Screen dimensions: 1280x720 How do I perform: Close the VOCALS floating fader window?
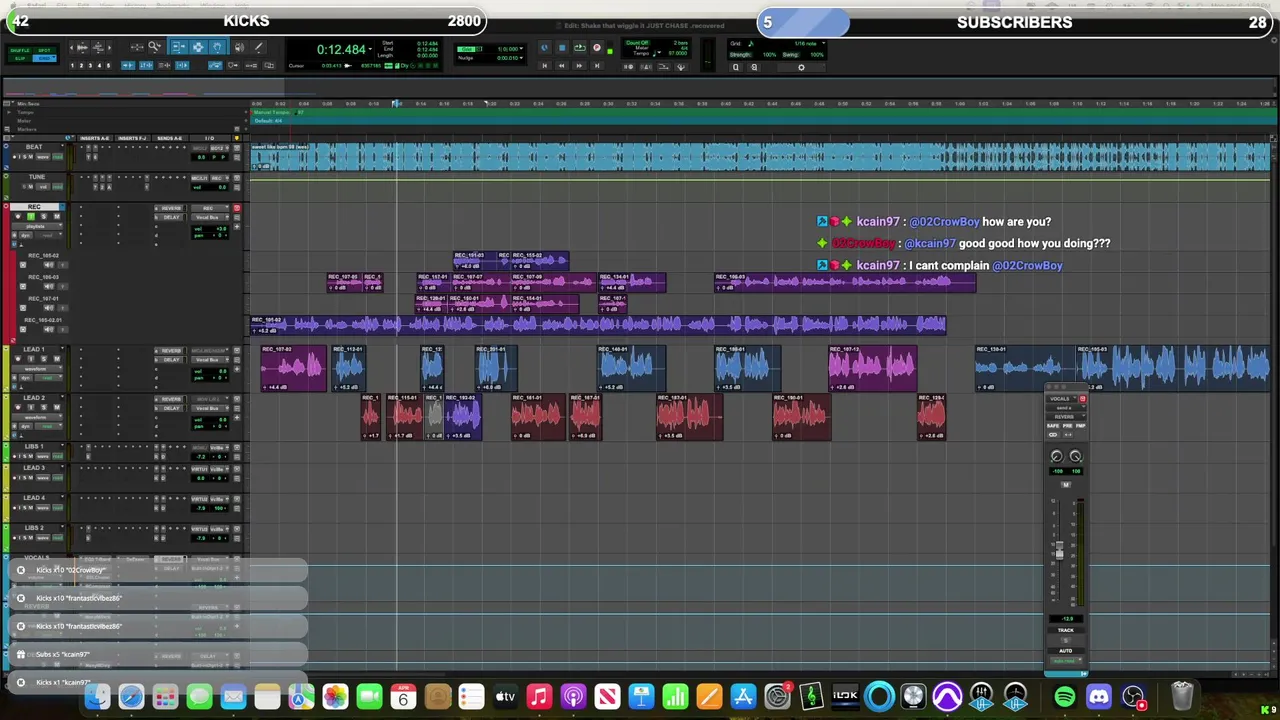coord(1049,387)
